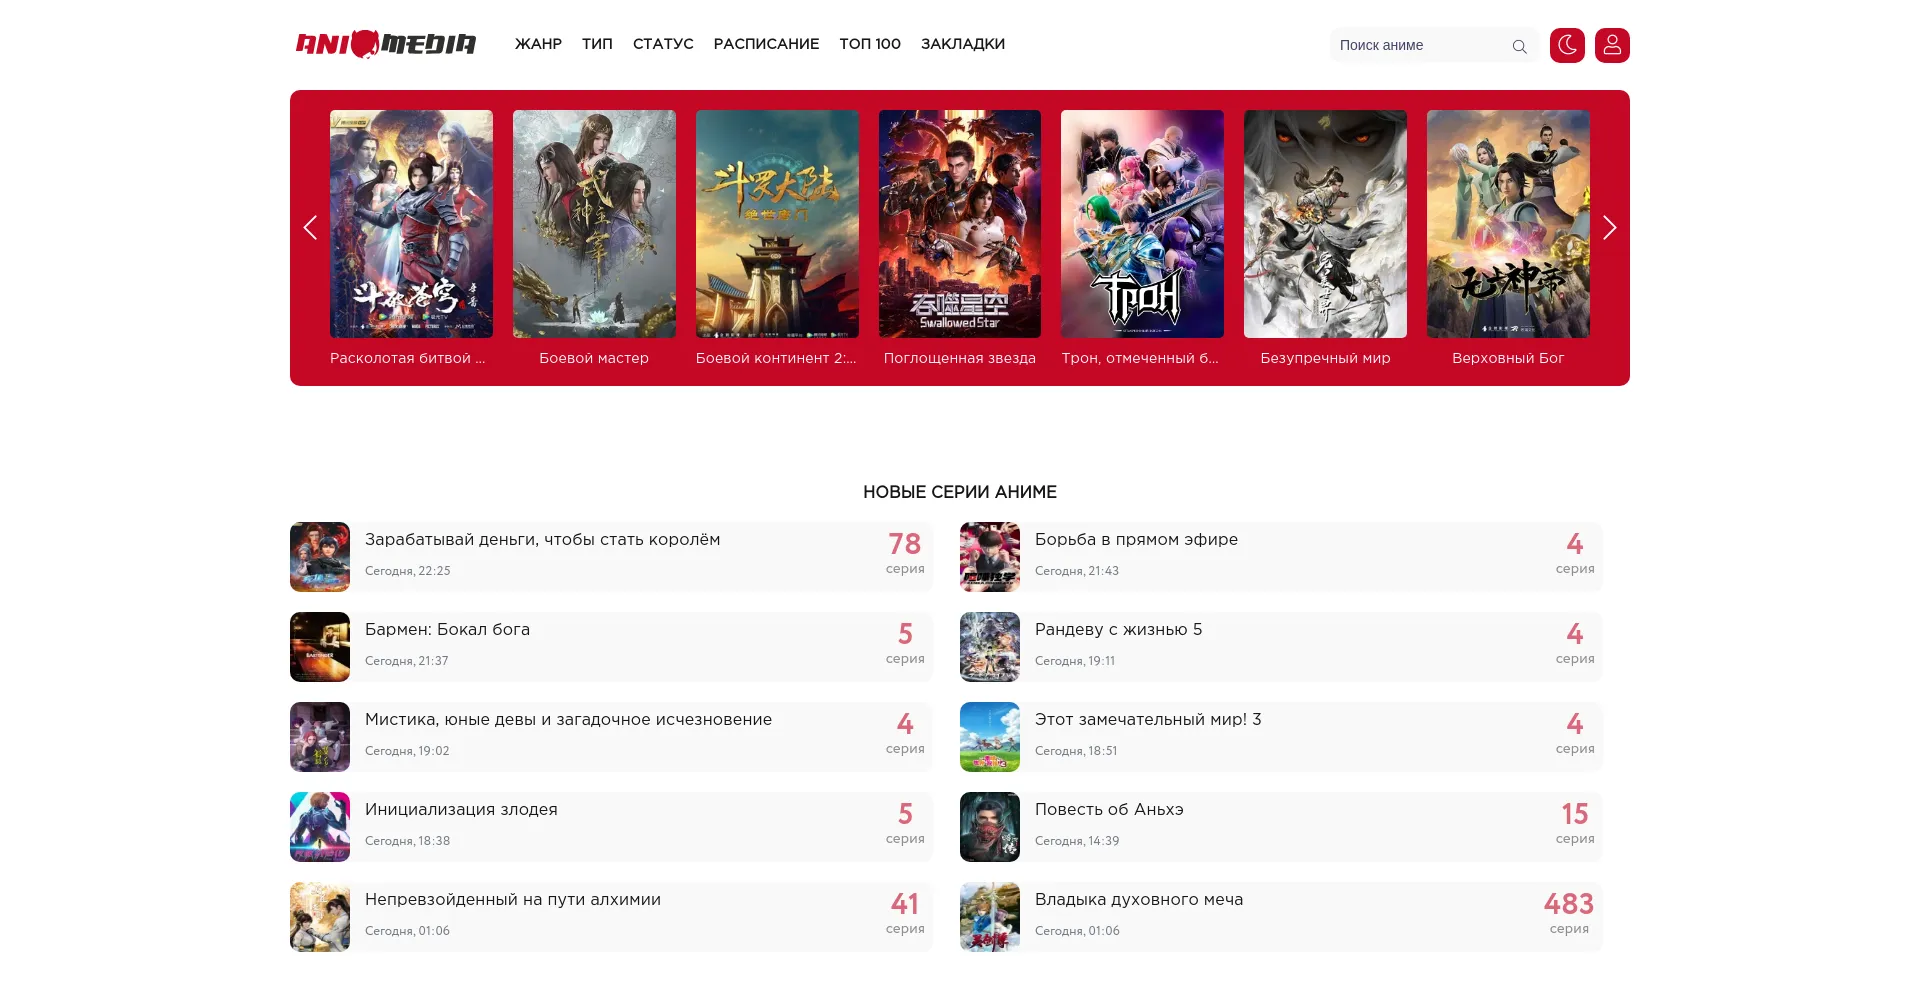Click thumbnail of Повесть об Аньхэ
This screenshot has height=993, width=1920.
click(x=990, y=827)
